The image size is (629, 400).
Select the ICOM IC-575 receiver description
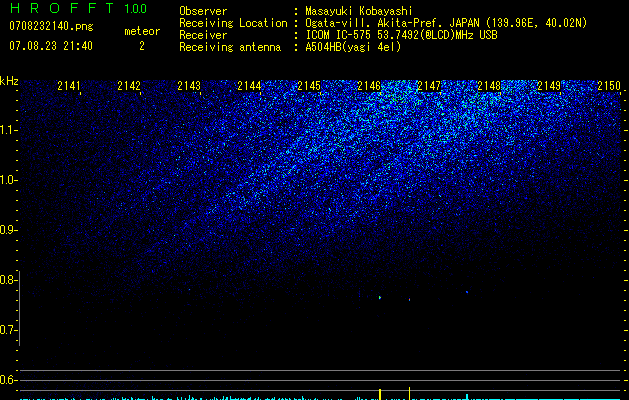[x=401, y=35]
